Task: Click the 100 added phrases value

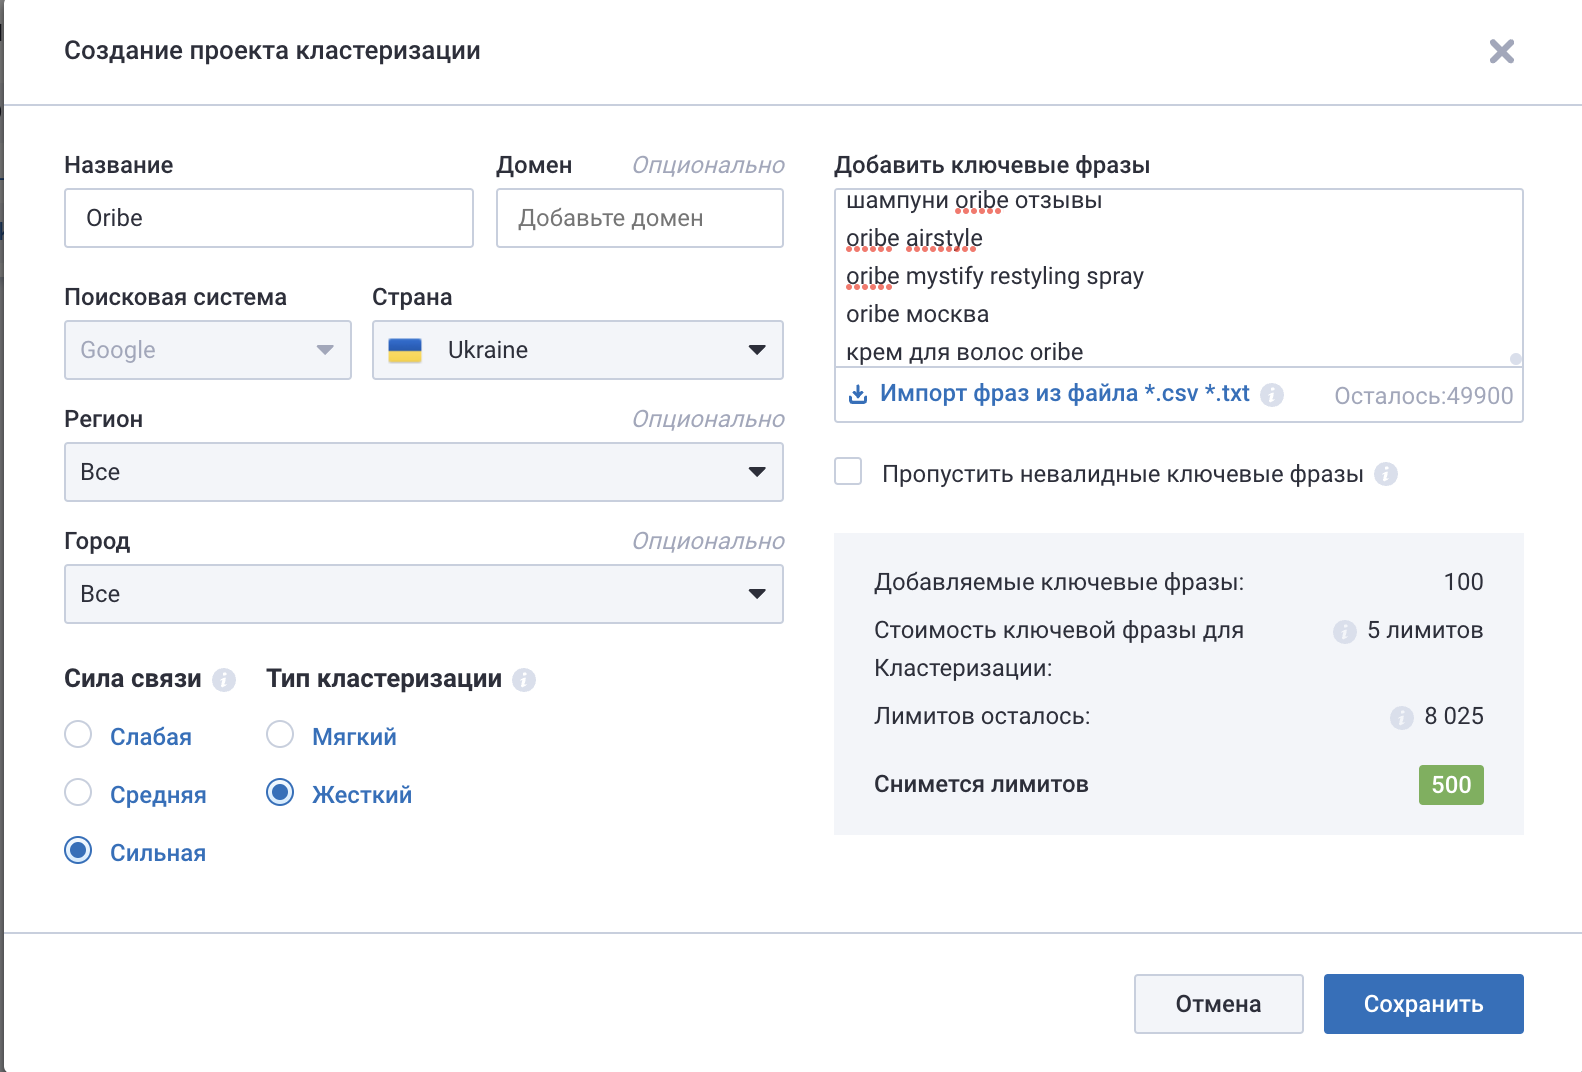Action: coord(1464,582)
